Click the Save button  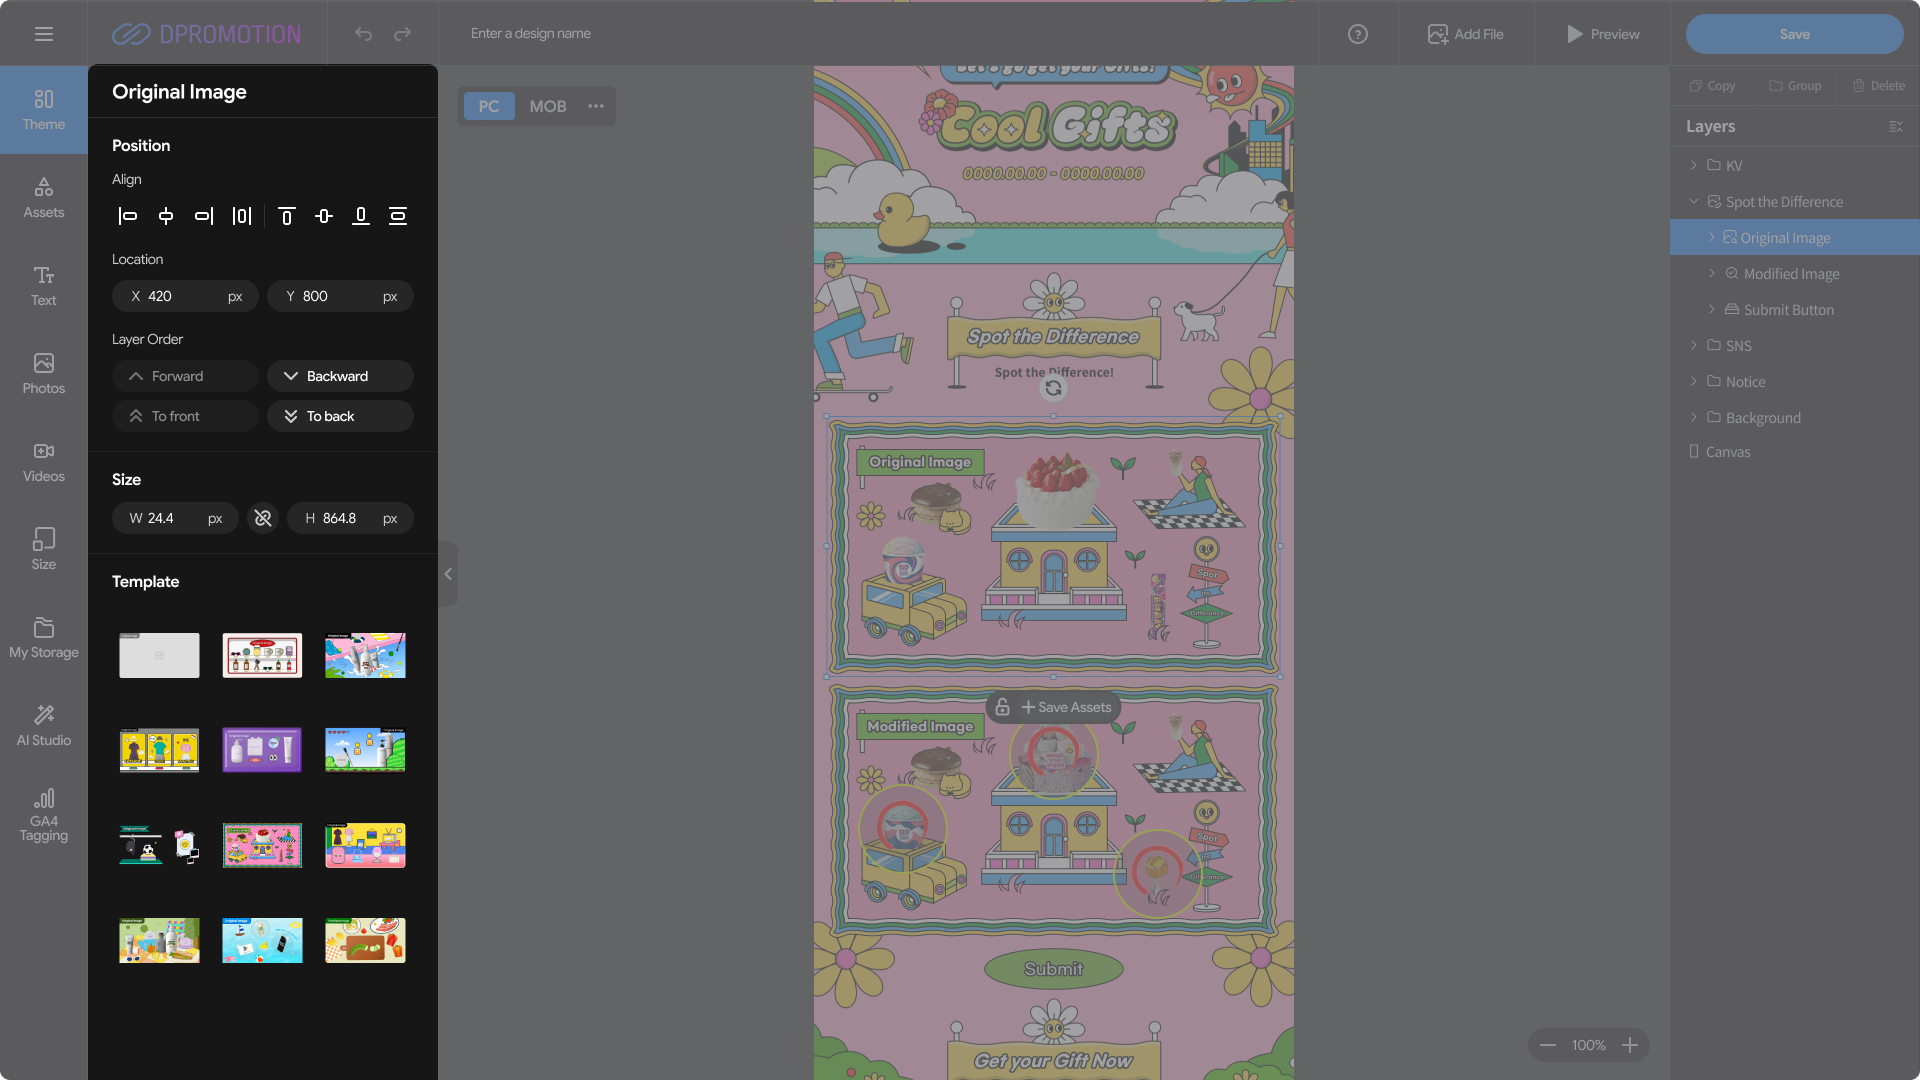tap(1794, 34)
